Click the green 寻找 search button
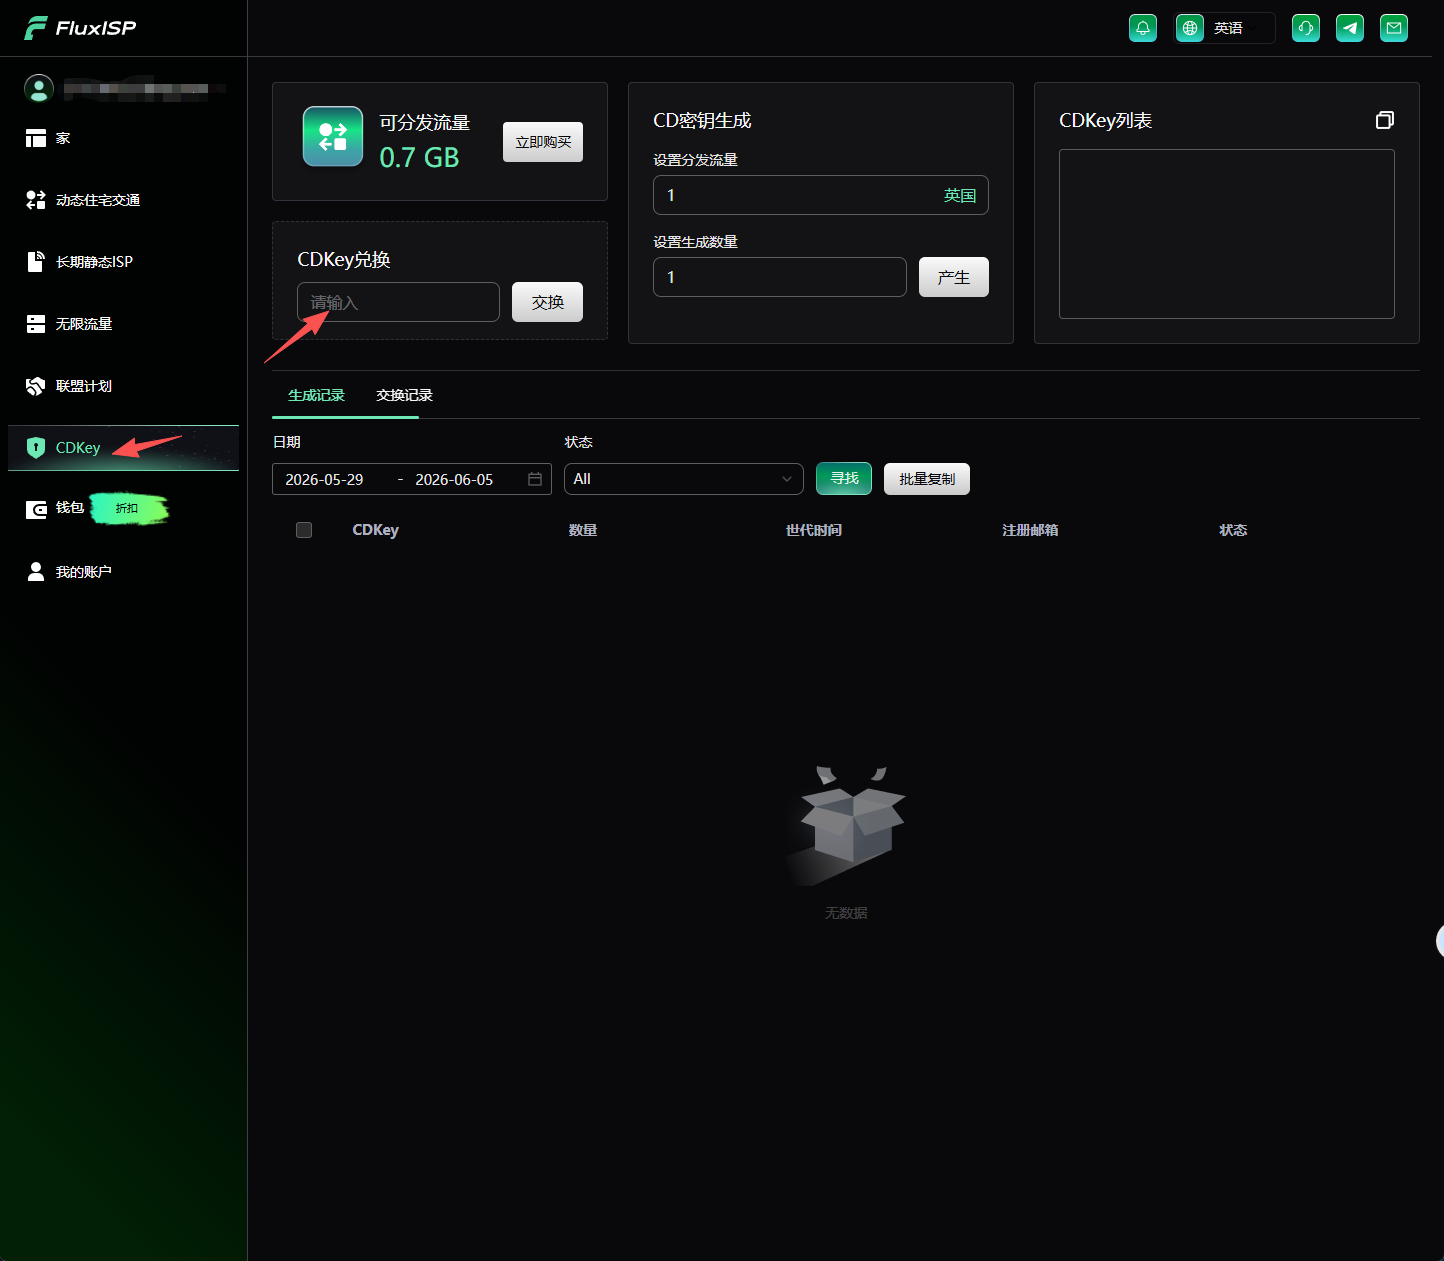1444x1261 pixels. [844, 479]
